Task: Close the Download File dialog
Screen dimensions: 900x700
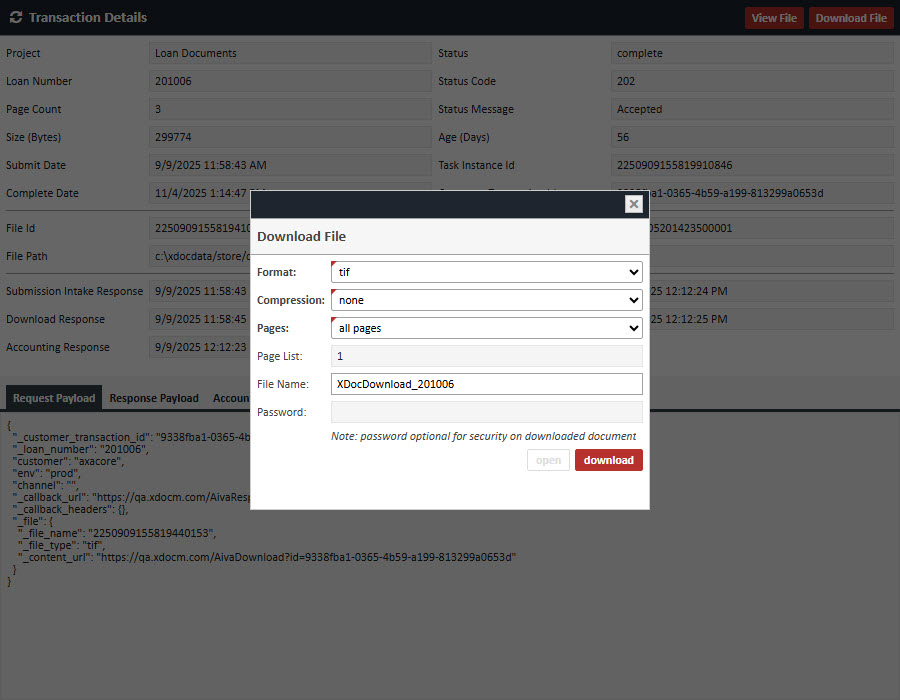Action: click(633, 204)
